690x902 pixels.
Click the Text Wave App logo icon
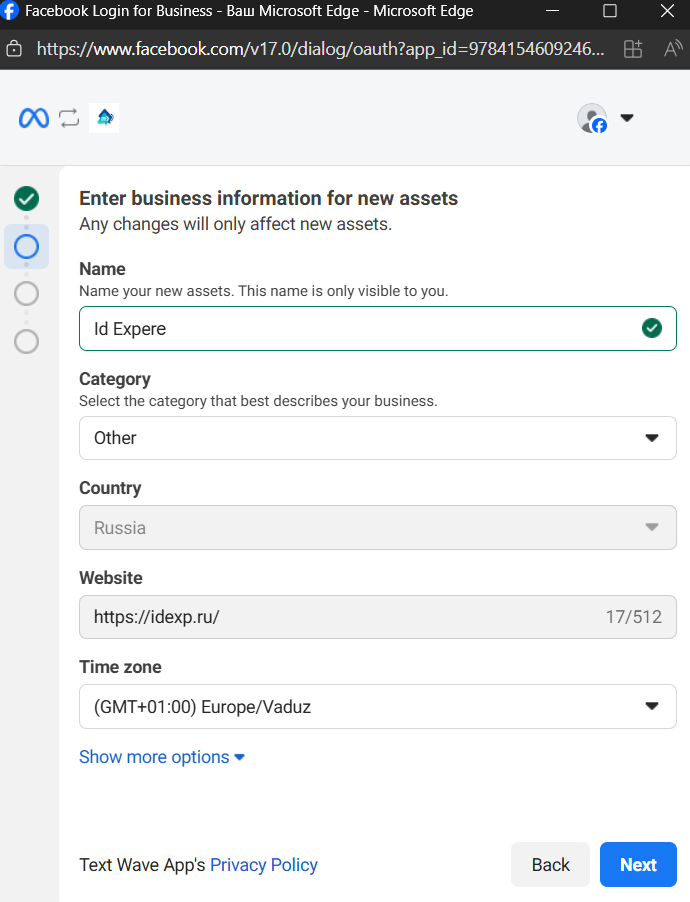click(x=104, y=118)
